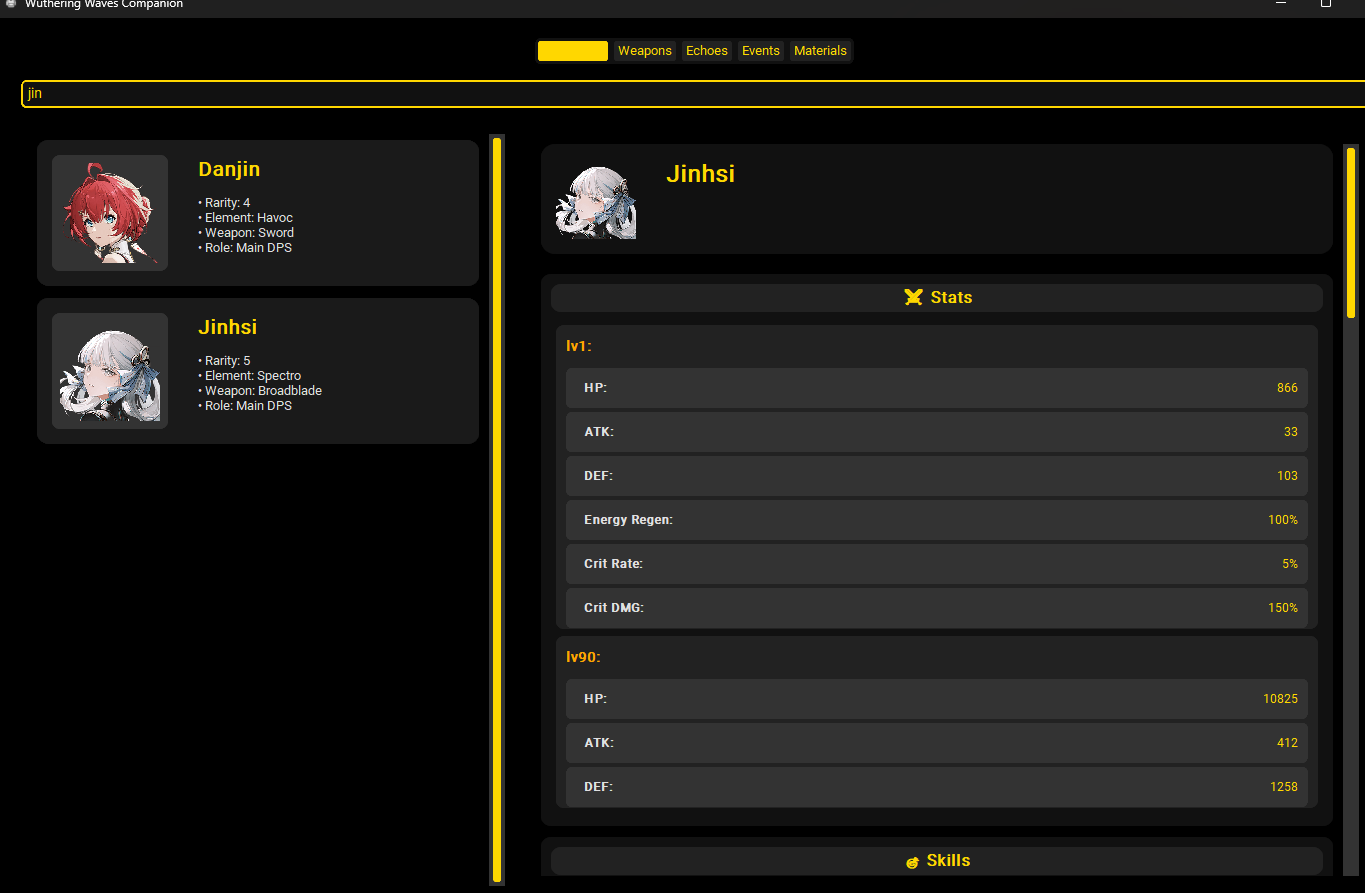Click the search field containing 'jin'
Image resolution: width=1365 pixels, height=893 pixels.
coord(693,94)
